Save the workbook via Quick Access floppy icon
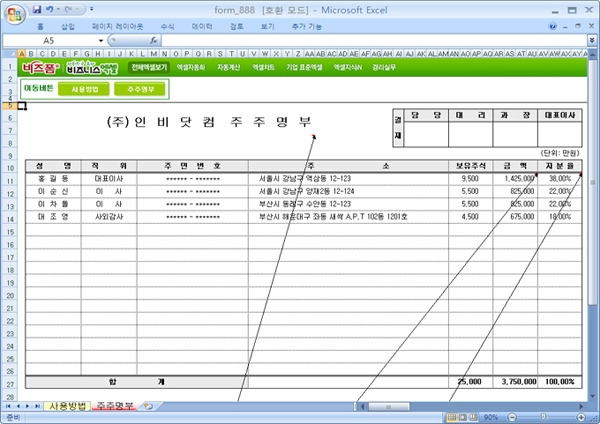 pyautogui.click(x=37, y=9)
